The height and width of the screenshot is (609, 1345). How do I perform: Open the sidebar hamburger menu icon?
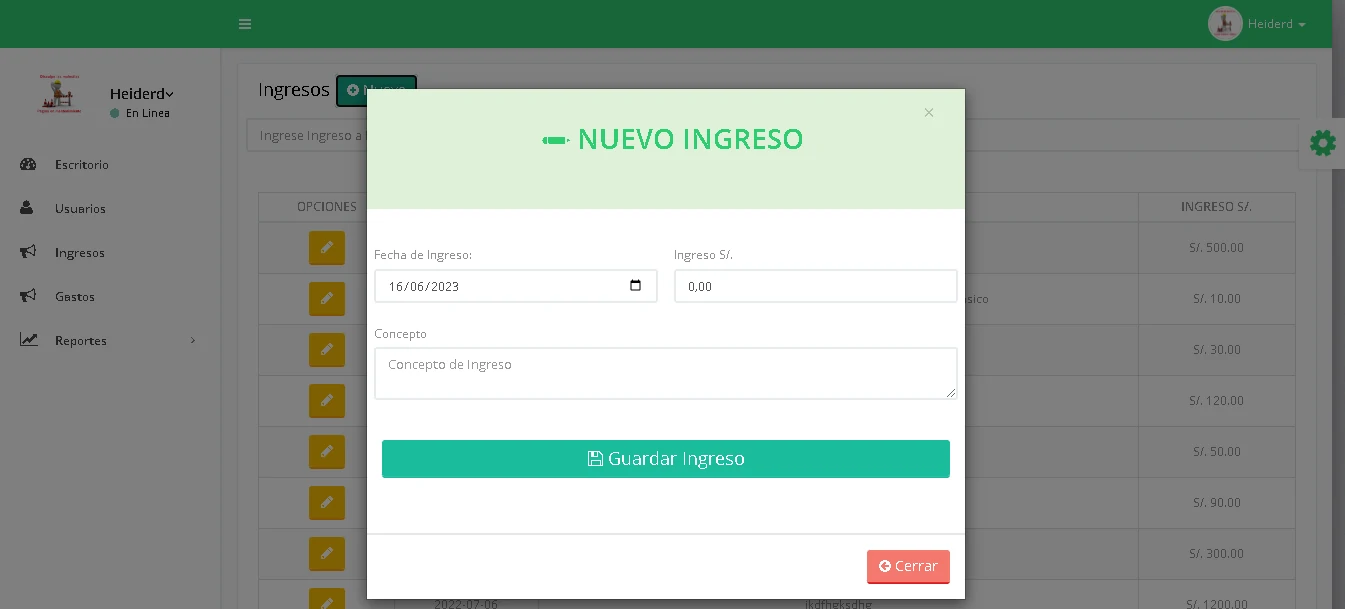[245, 24]
